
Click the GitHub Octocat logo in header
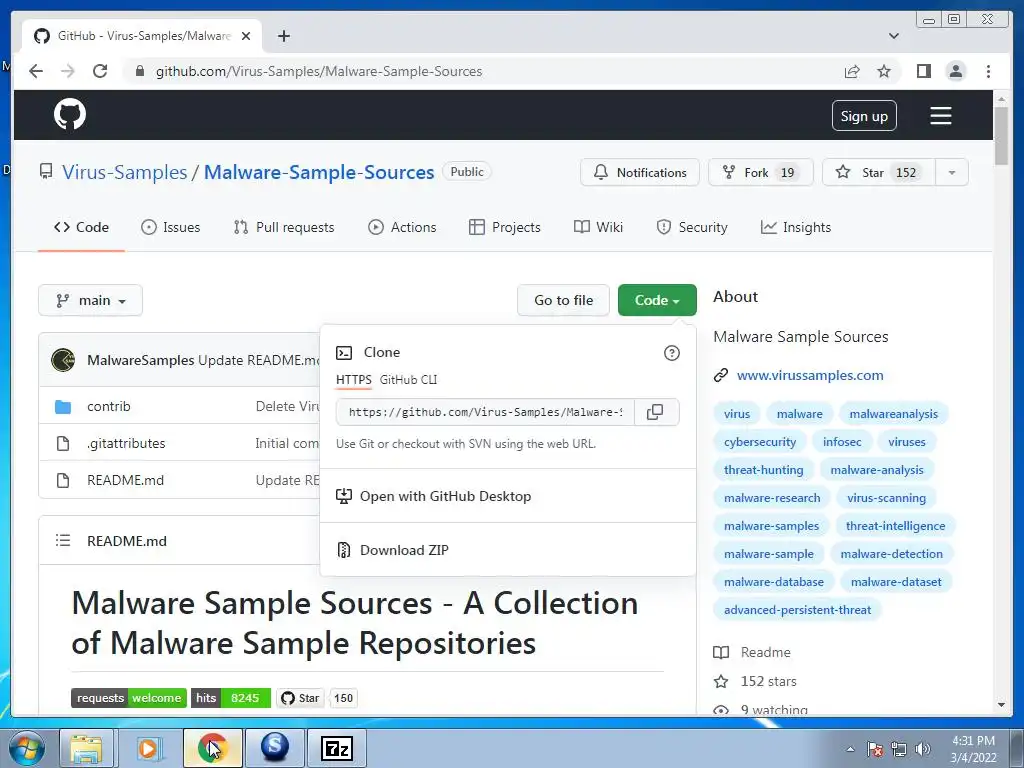(x=70, y=115)
